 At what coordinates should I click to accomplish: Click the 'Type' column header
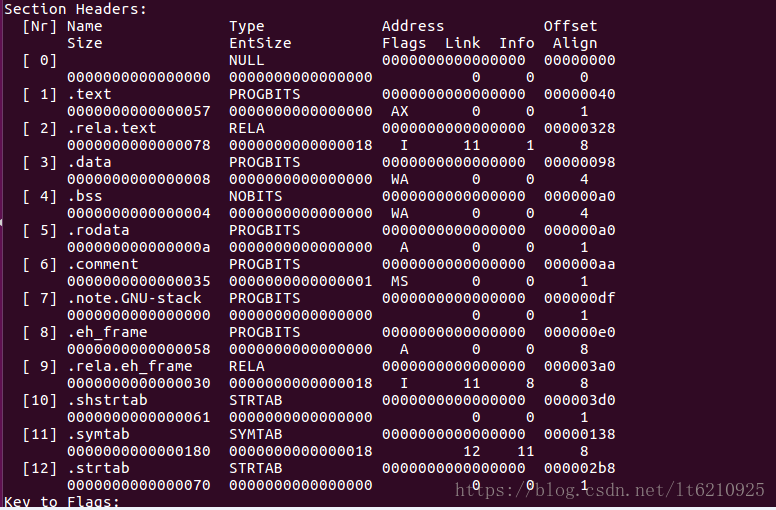[x=246, y=26]
